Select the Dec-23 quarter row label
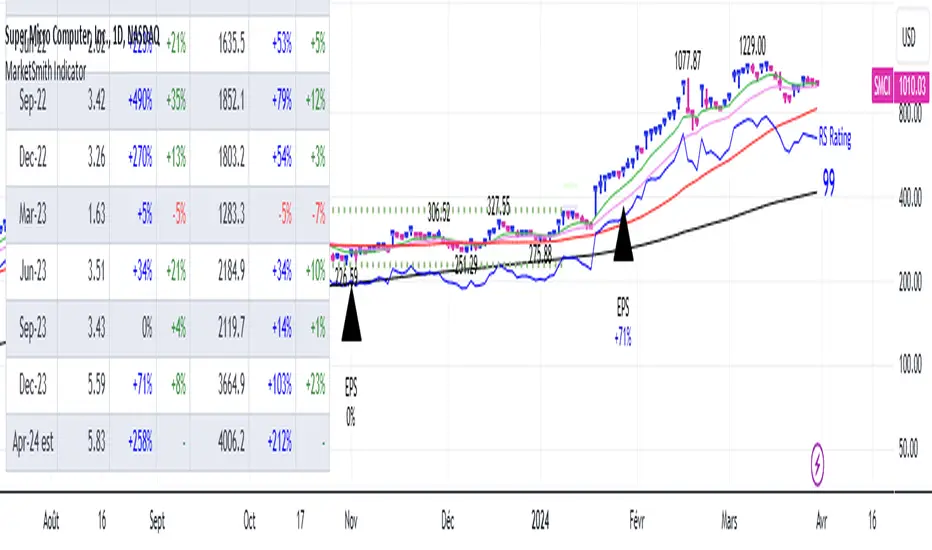The height and width of the screenshot is (550, 932). [x=32, y=385]
